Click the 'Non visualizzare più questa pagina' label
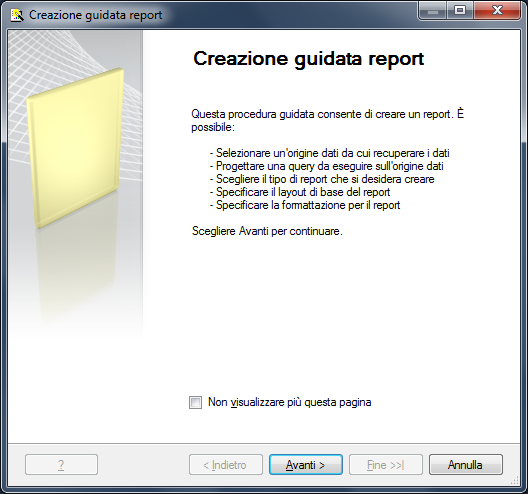The image size is (528, 494). click(290, 402)
